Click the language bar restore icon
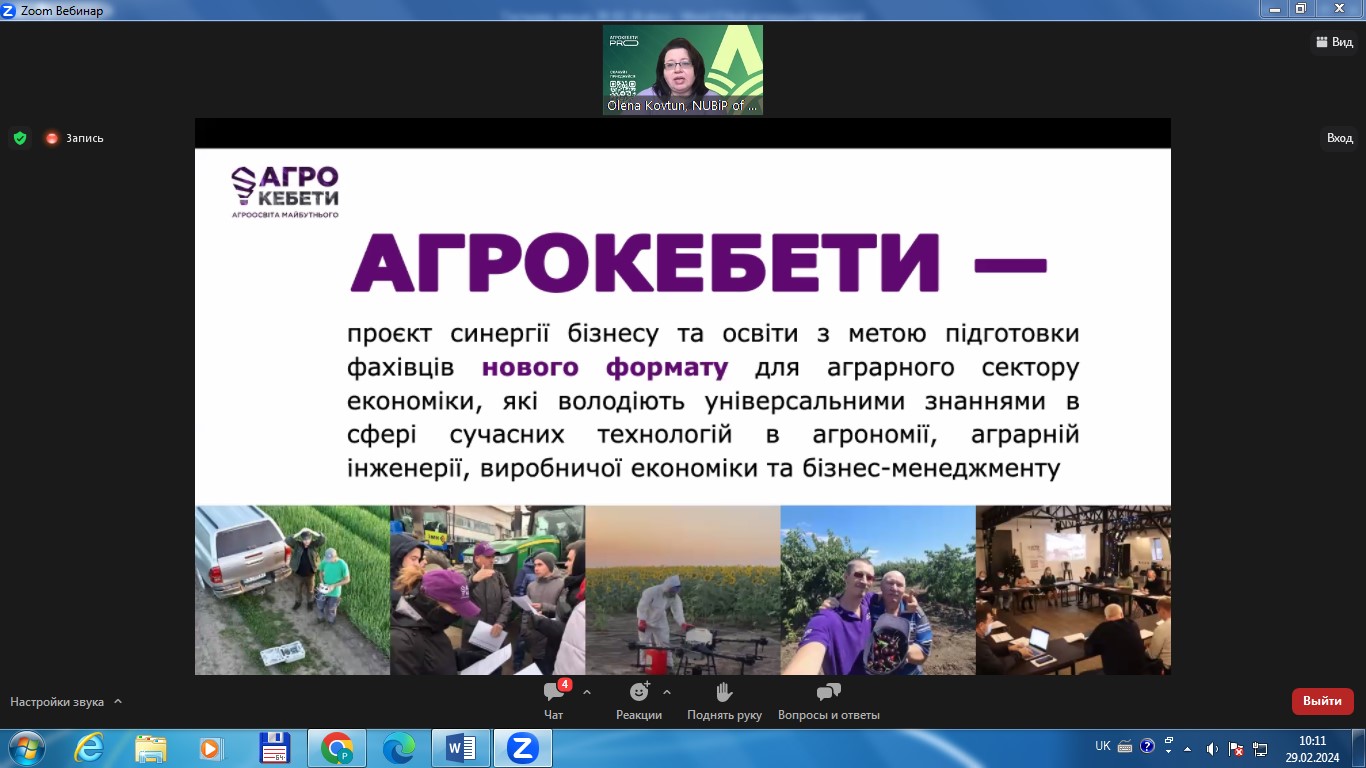Screen dimensions: 1366x768 coord(1168,741)
